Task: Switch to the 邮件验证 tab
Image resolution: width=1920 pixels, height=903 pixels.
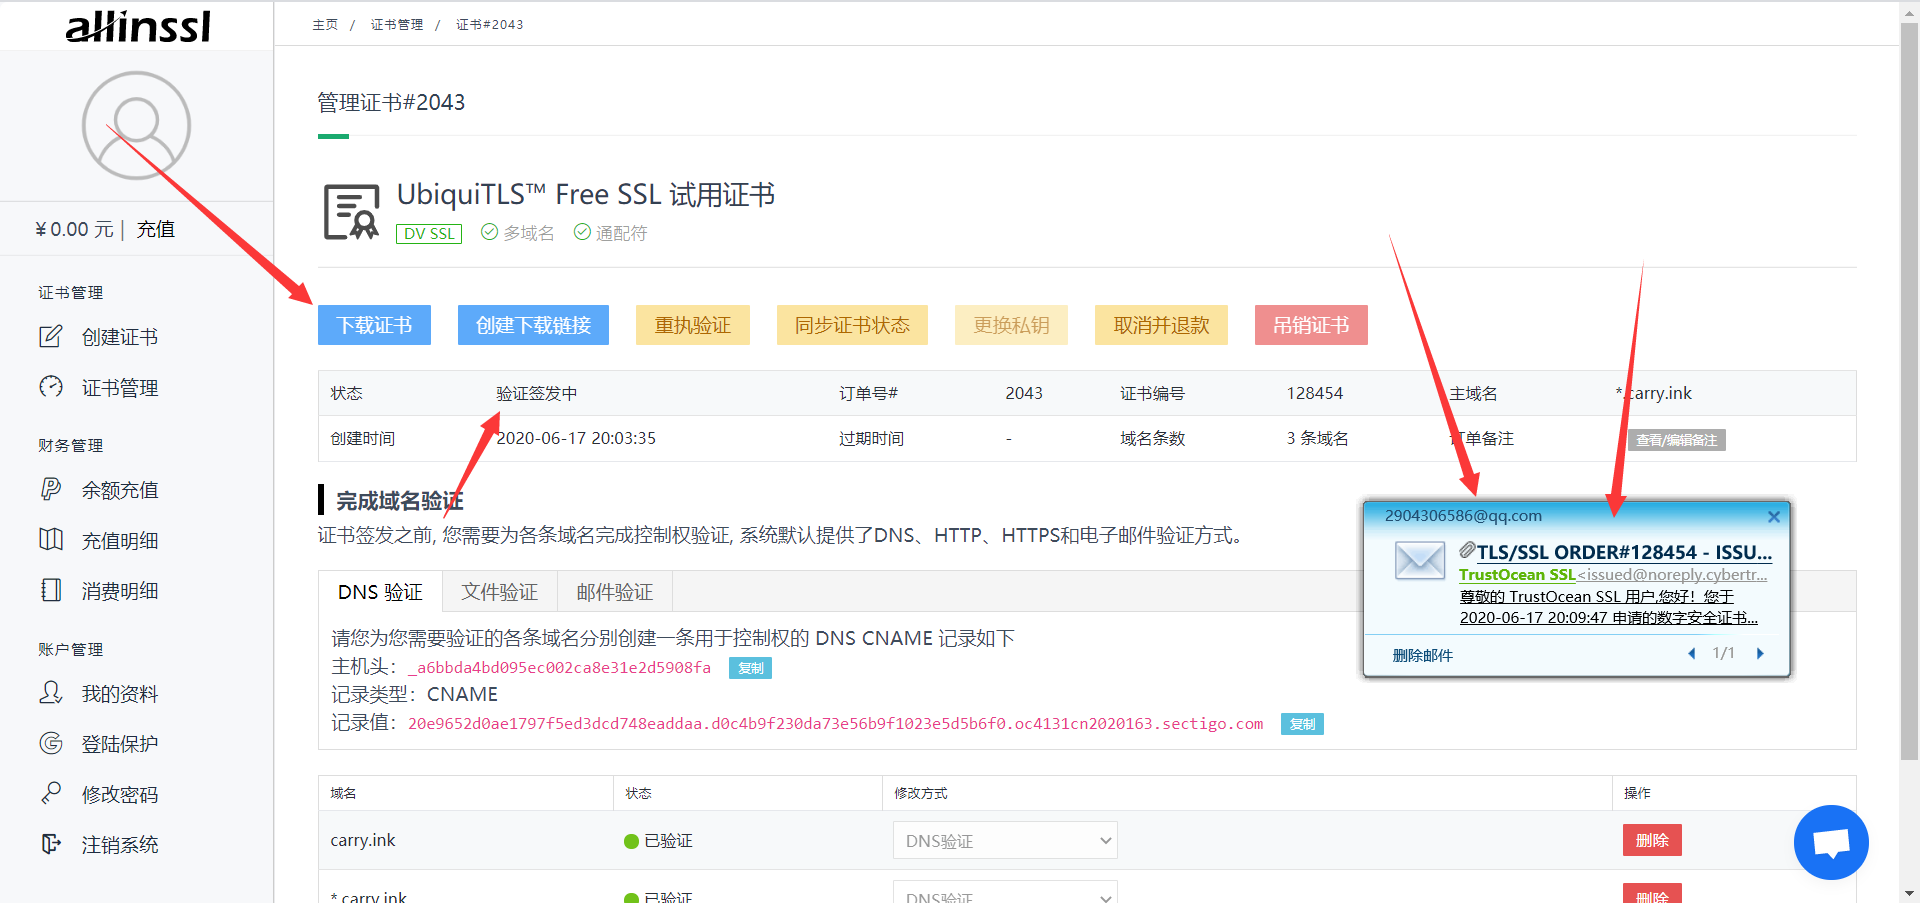Action: [615, 592]
